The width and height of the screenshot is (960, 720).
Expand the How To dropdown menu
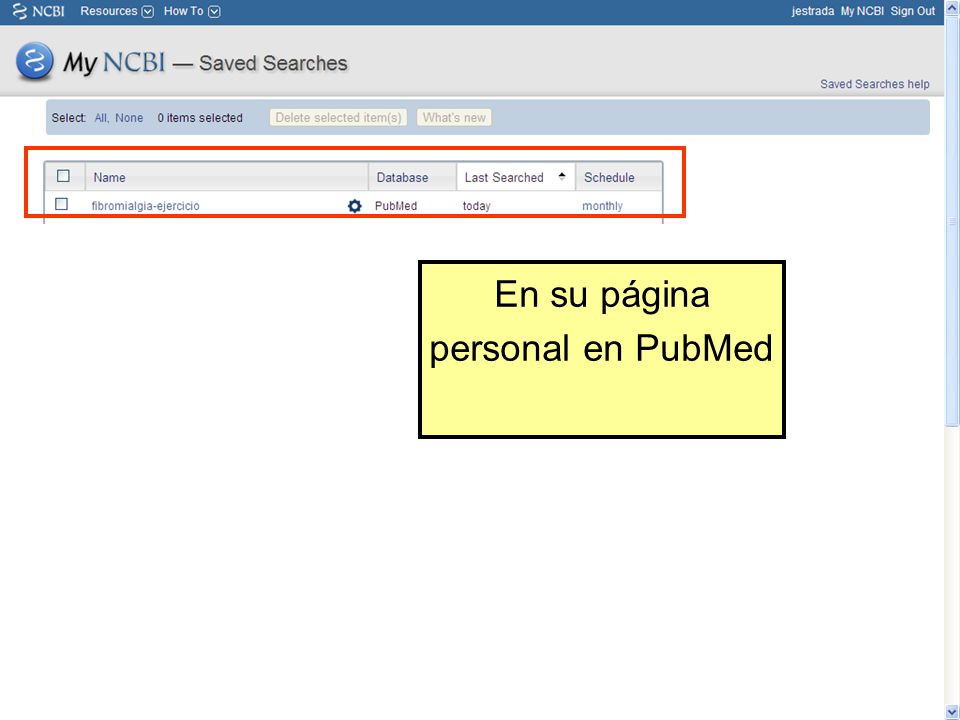click(x=192, y=11)
